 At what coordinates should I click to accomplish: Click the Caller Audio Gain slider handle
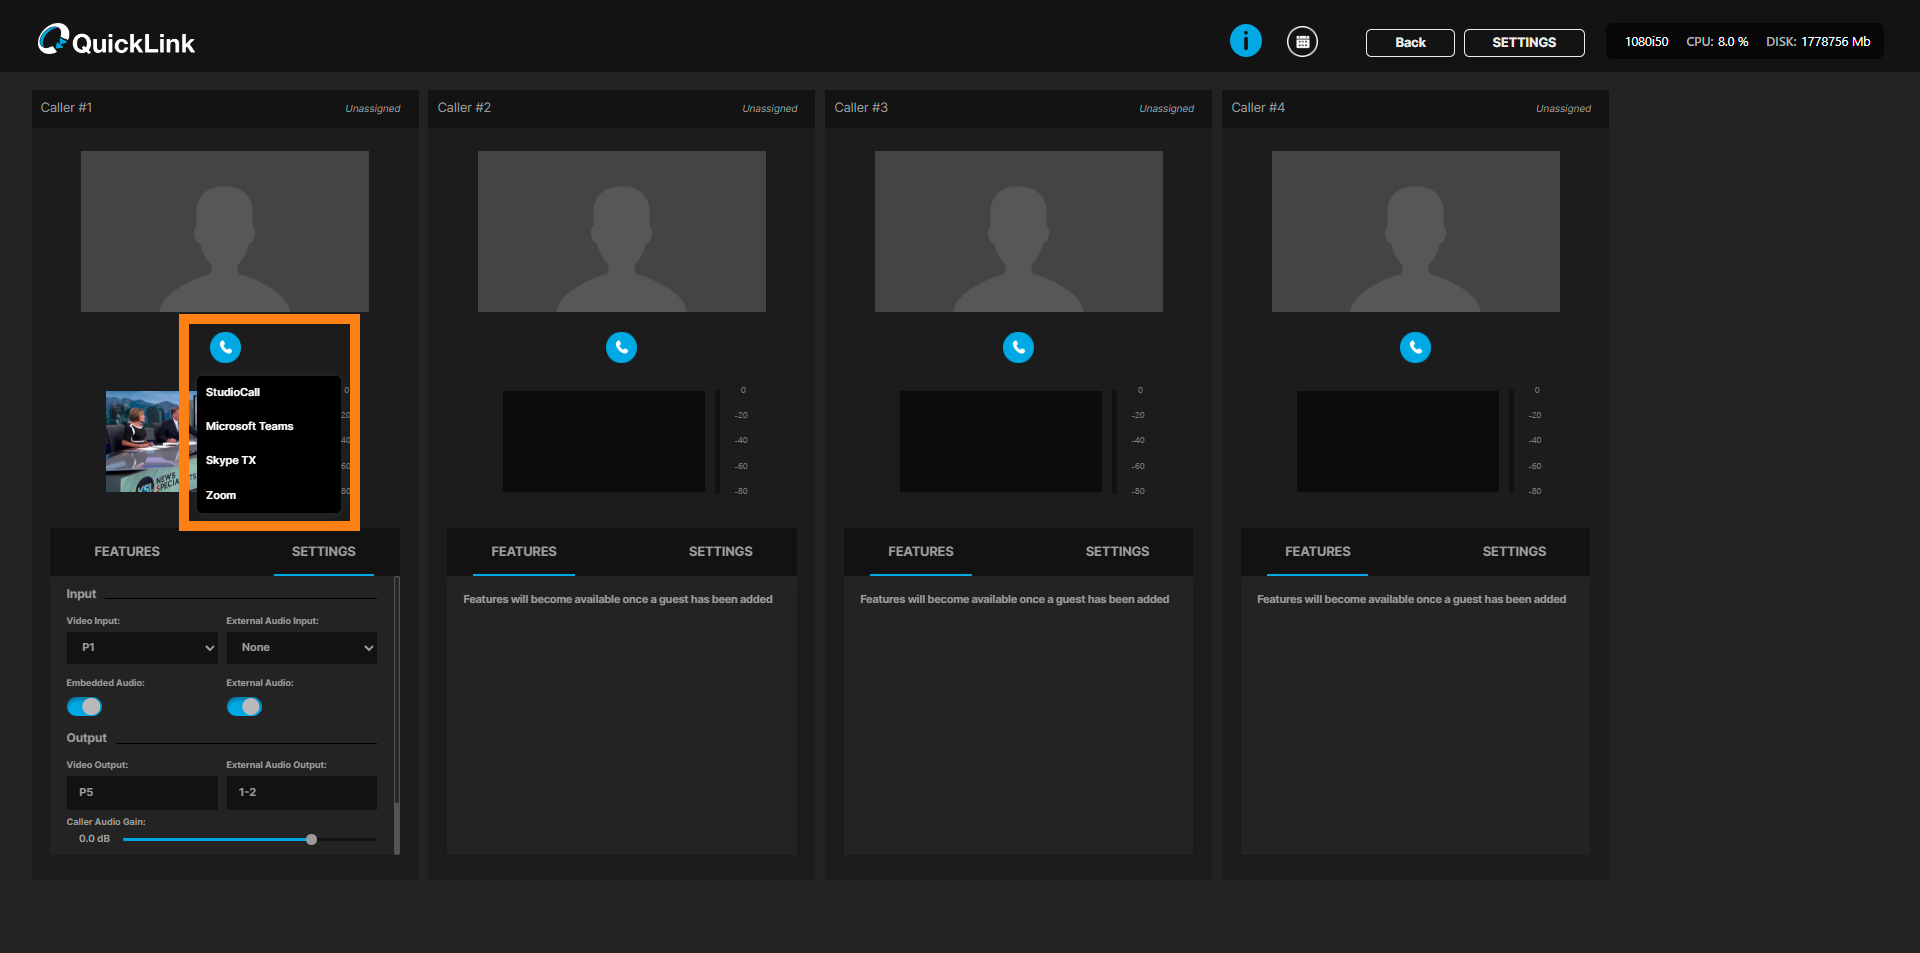[x=311, y=840]
